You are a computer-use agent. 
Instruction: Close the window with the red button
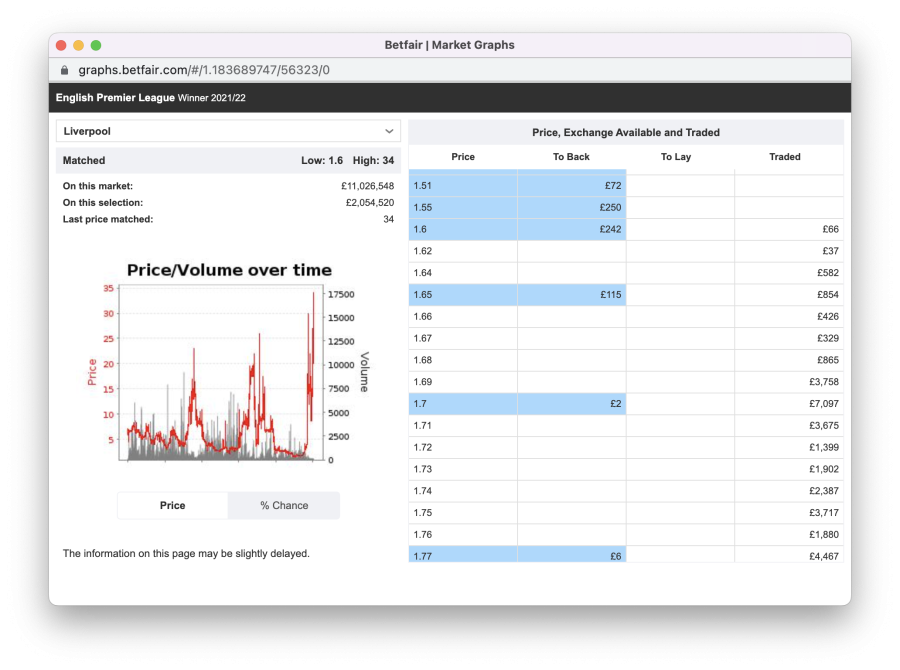[x=61, y=45]
